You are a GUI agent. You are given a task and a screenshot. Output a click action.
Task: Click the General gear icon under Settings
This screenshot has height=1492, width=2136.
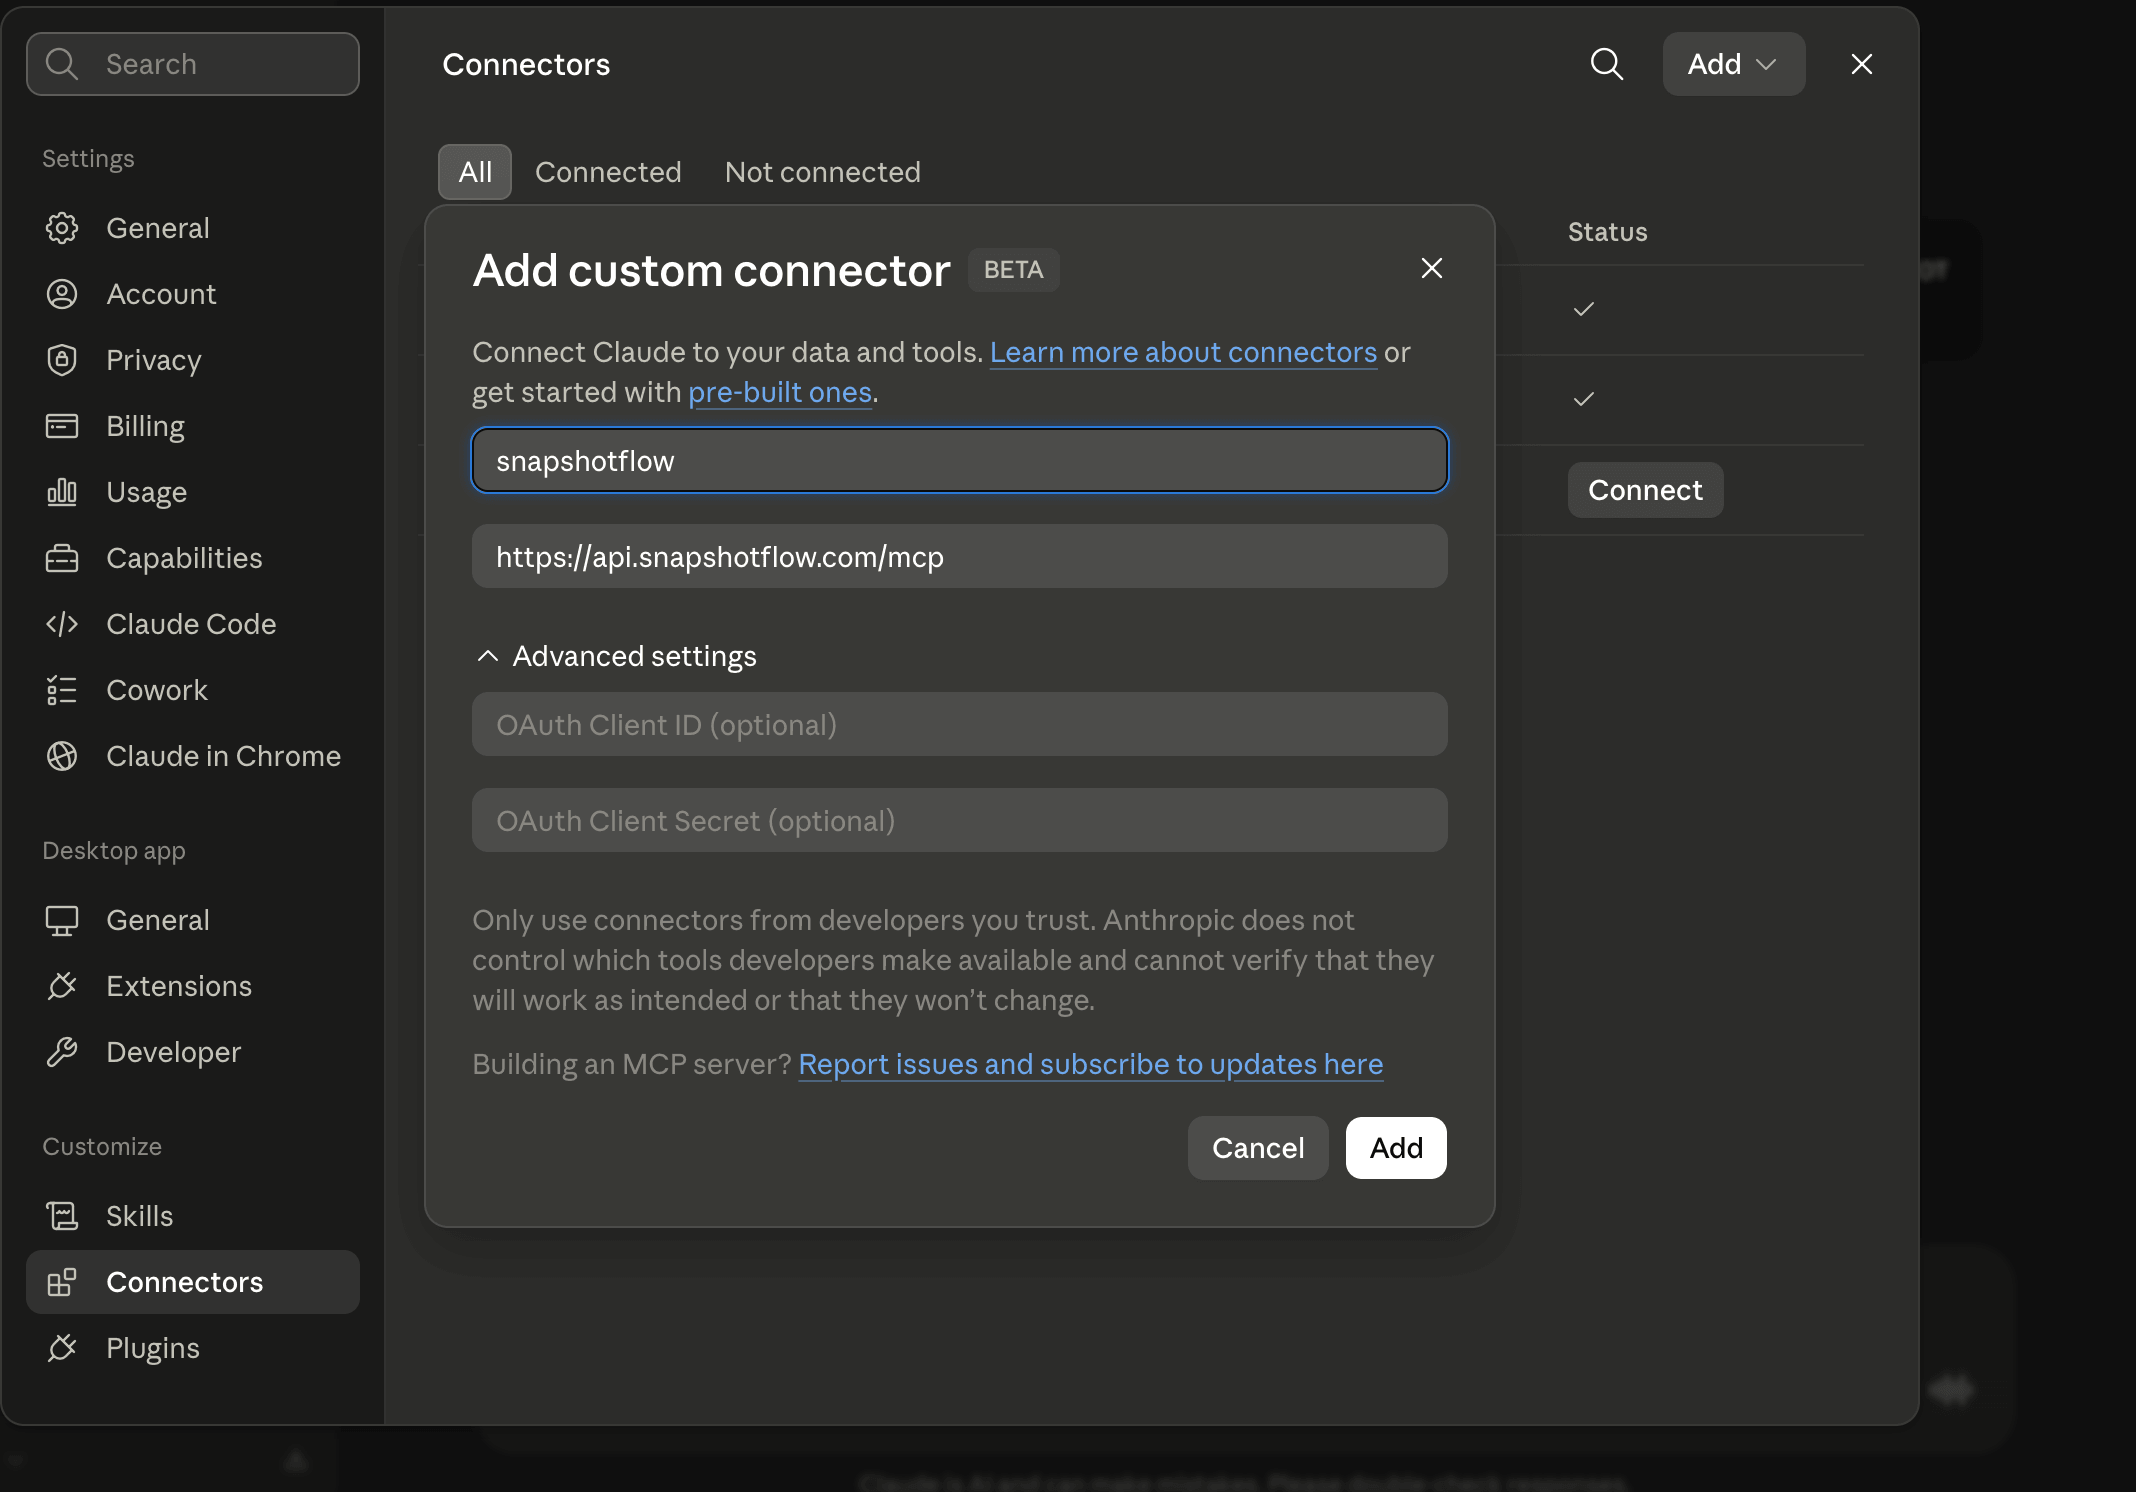tap(62, 228)
